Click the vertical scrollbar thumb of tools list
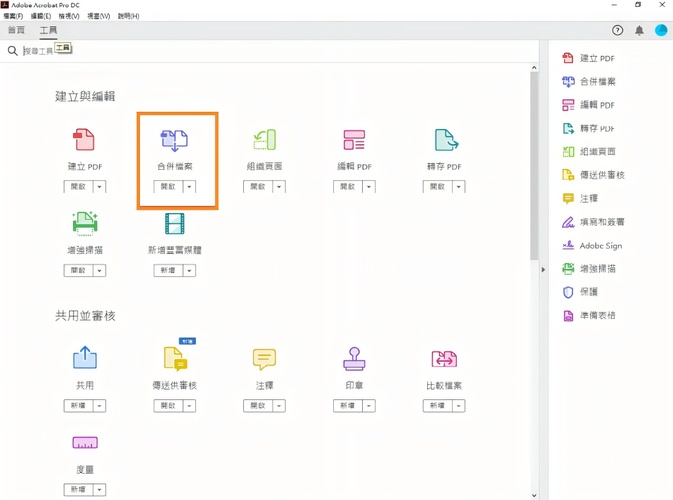This screenshot has height=500, width=673. [x=534, y=166]
